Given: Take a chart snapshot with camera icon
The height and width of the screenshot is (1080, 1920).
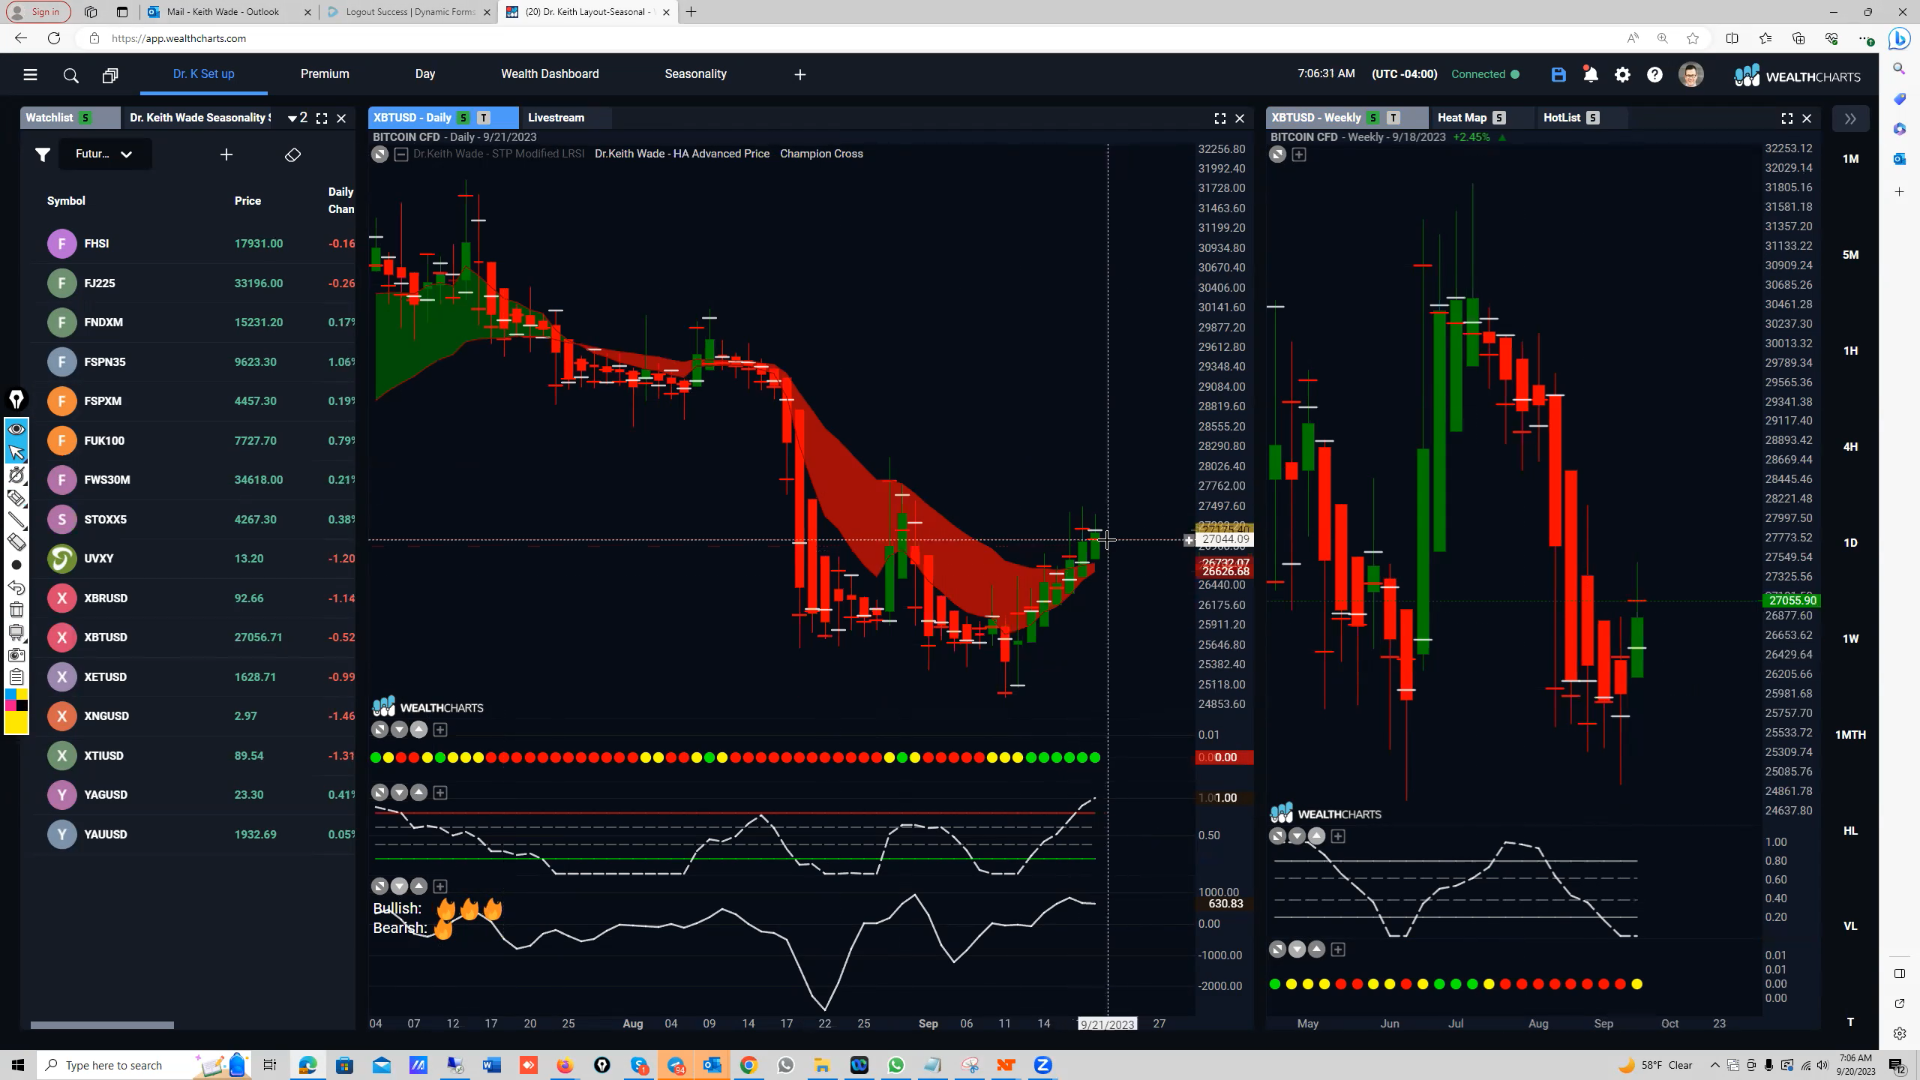Looking at the screenshot, I should click(16, 655).
